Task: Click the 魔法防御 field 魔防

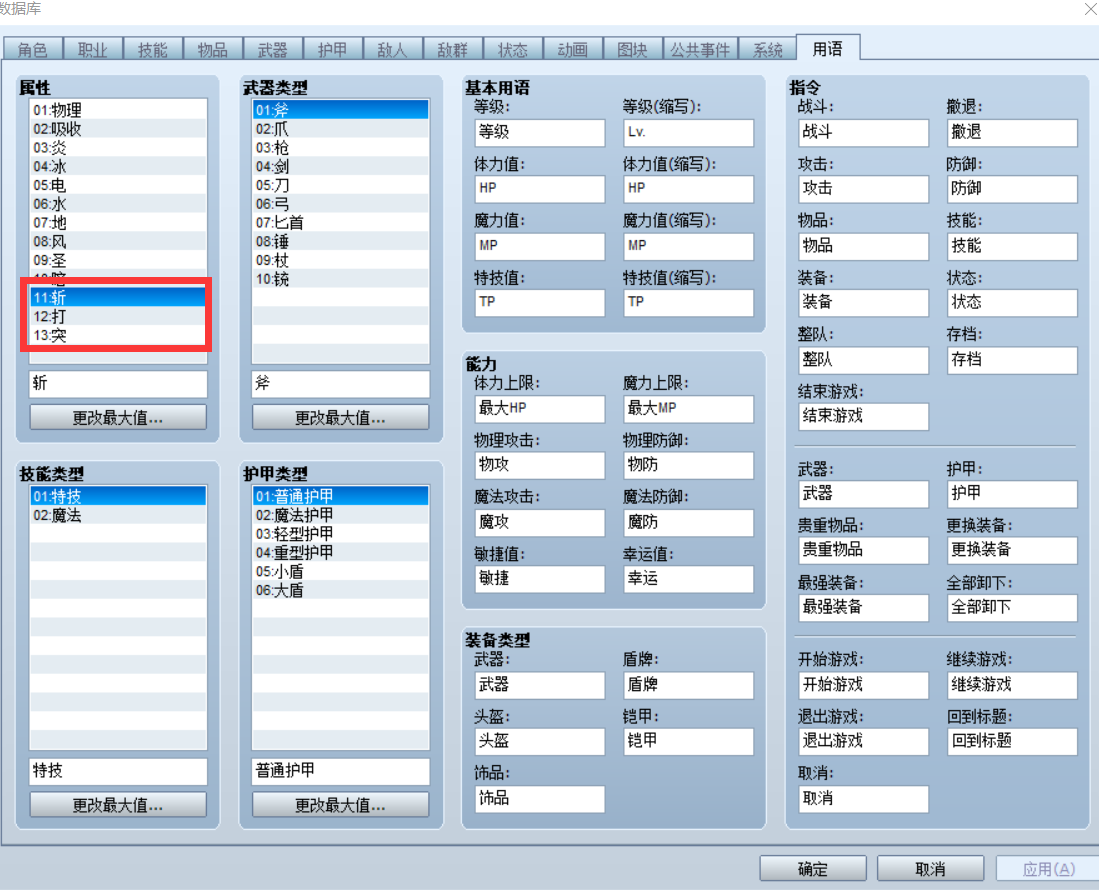Action: pyautogui.click(x=688, y=523)
